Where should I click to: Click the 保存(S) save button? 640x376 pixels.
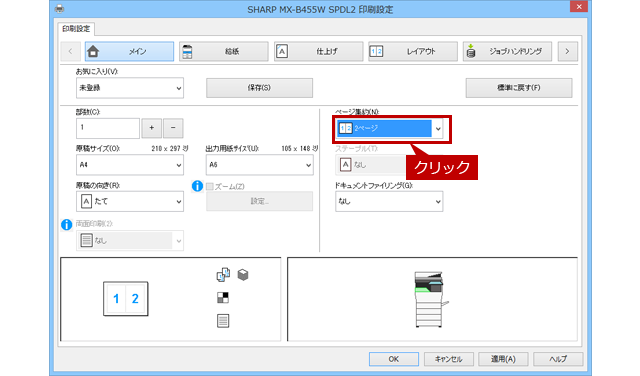tap(259, 88)
